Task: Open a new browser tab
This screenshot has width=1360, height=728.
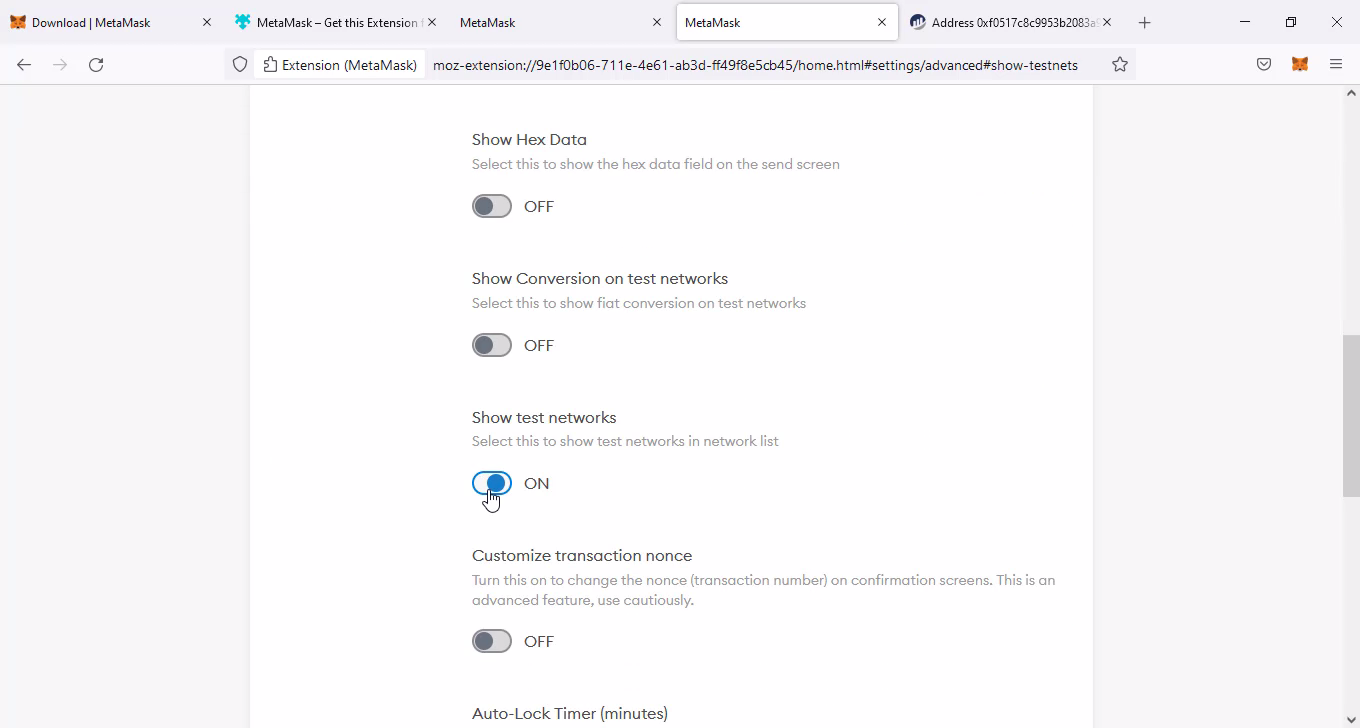Action: pos(1145,22)
